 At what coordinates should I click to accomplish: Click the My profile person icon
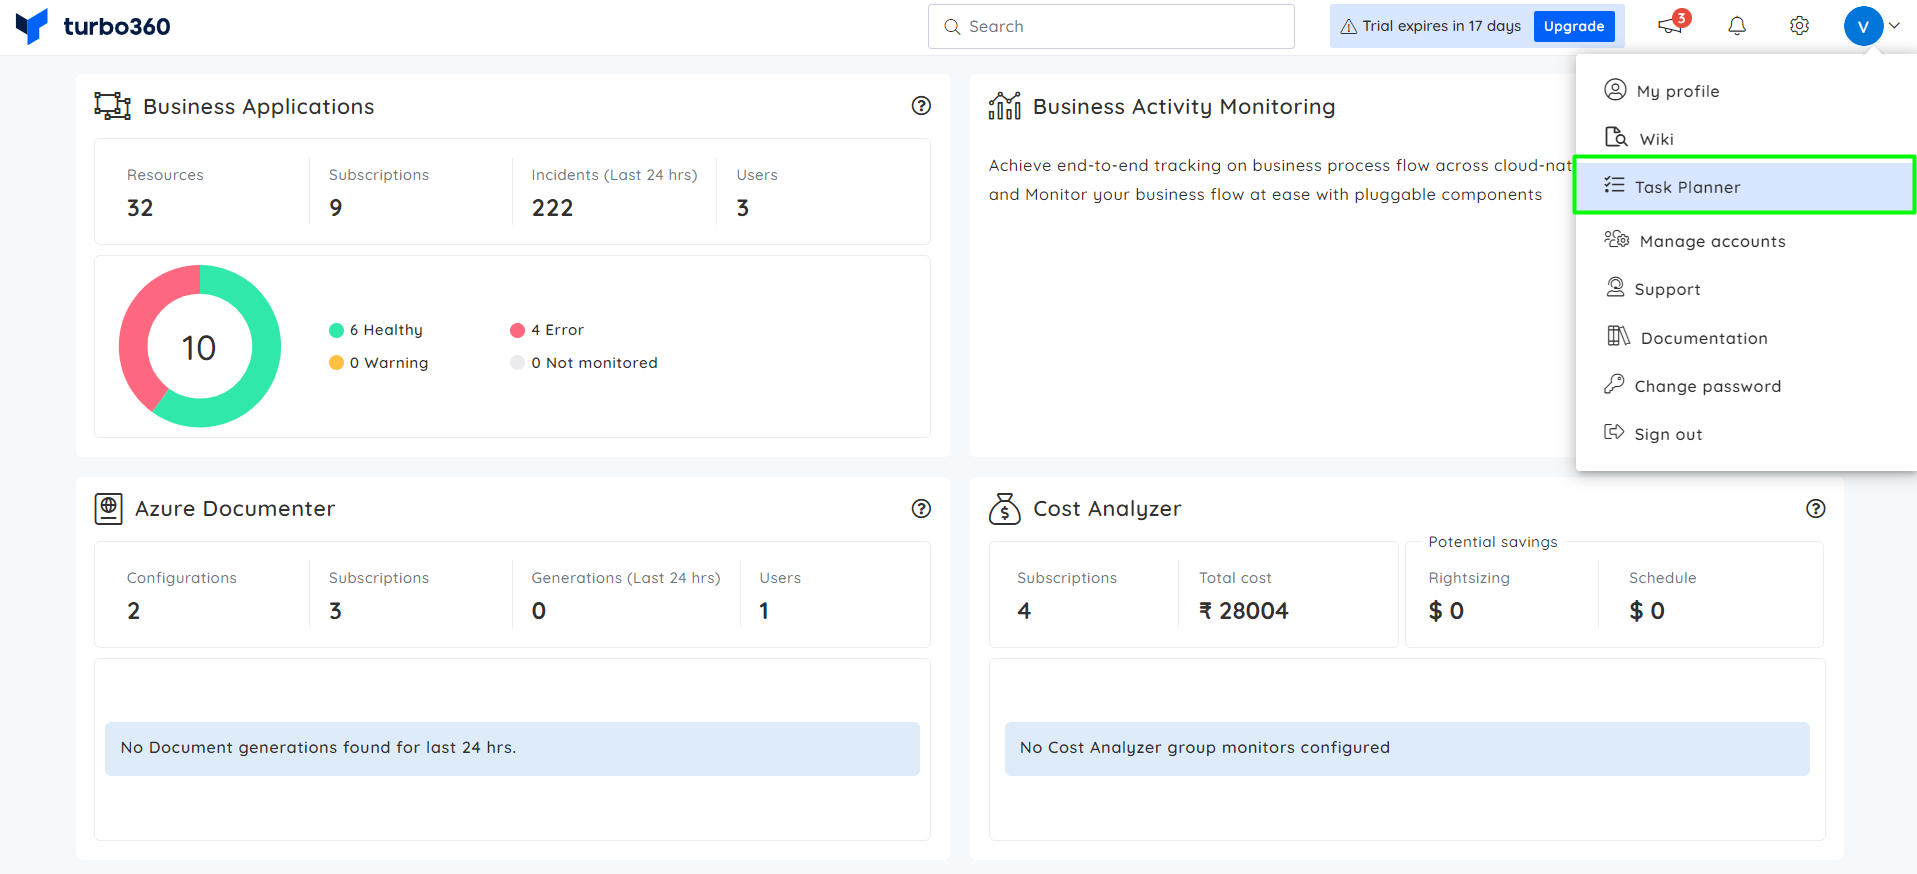tap(1615, 90)
